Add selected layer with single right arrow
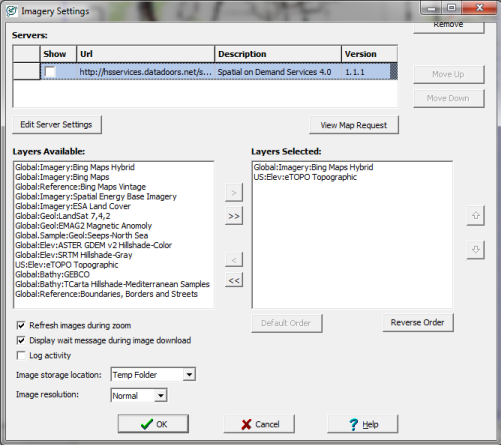Viewport: 501px width, 445px height. coord(234,192)
